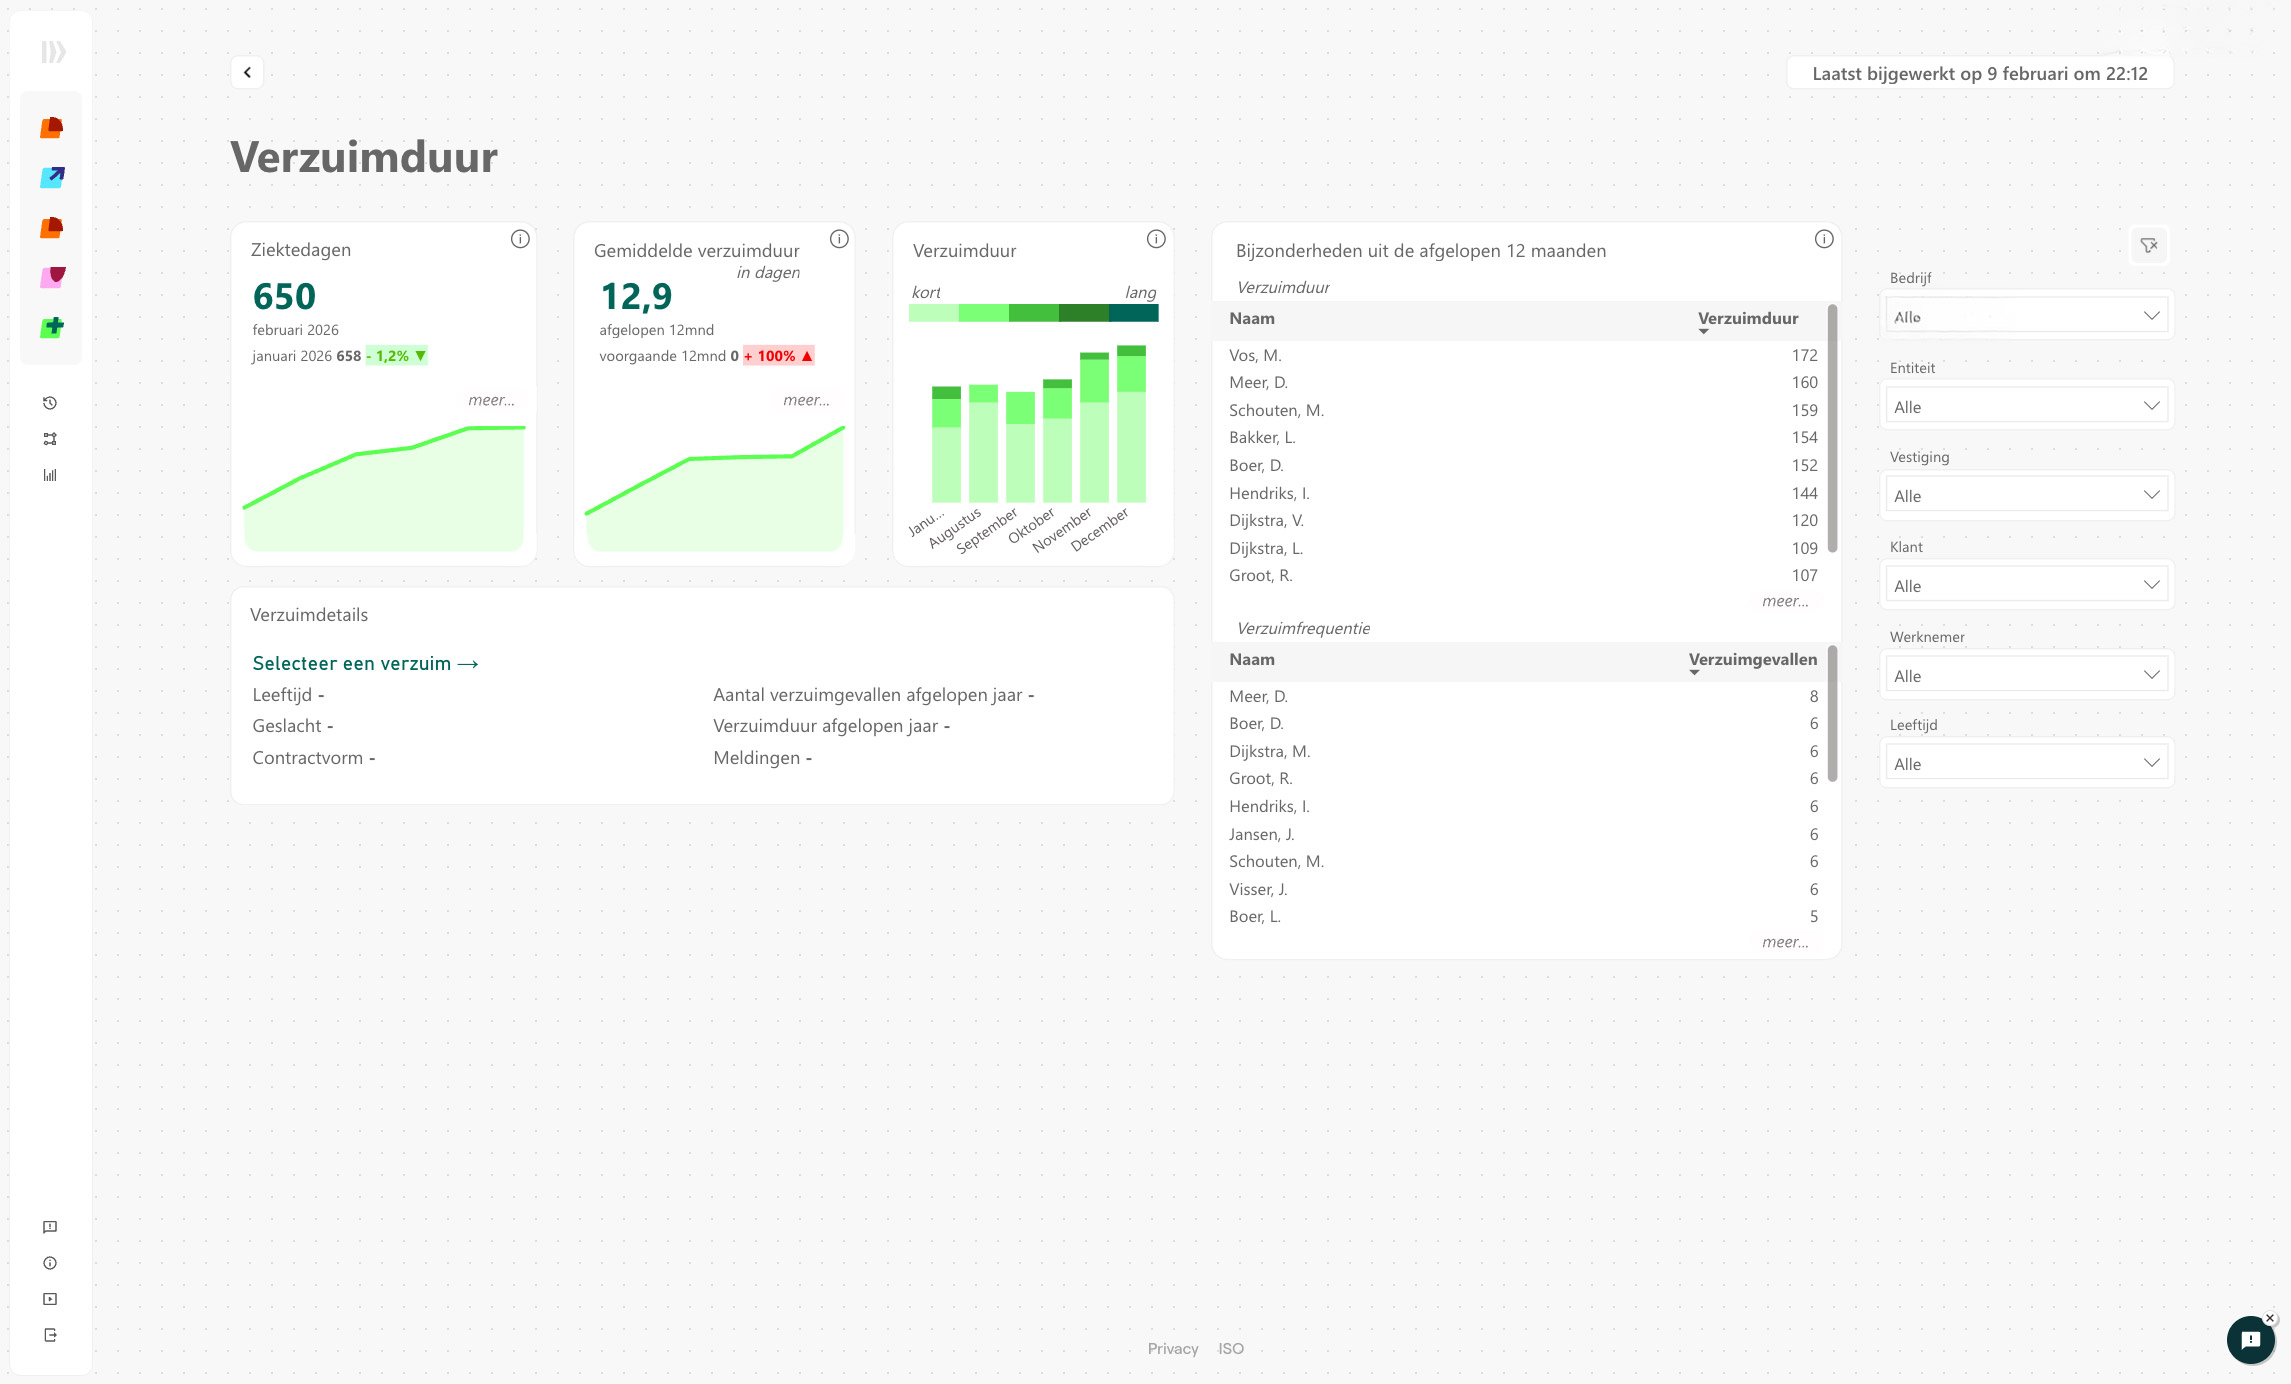Open the history clock icon in sidebar
Image resolution: width=2291 pixels, height=1384 pixels.
(x=50, y=403)
